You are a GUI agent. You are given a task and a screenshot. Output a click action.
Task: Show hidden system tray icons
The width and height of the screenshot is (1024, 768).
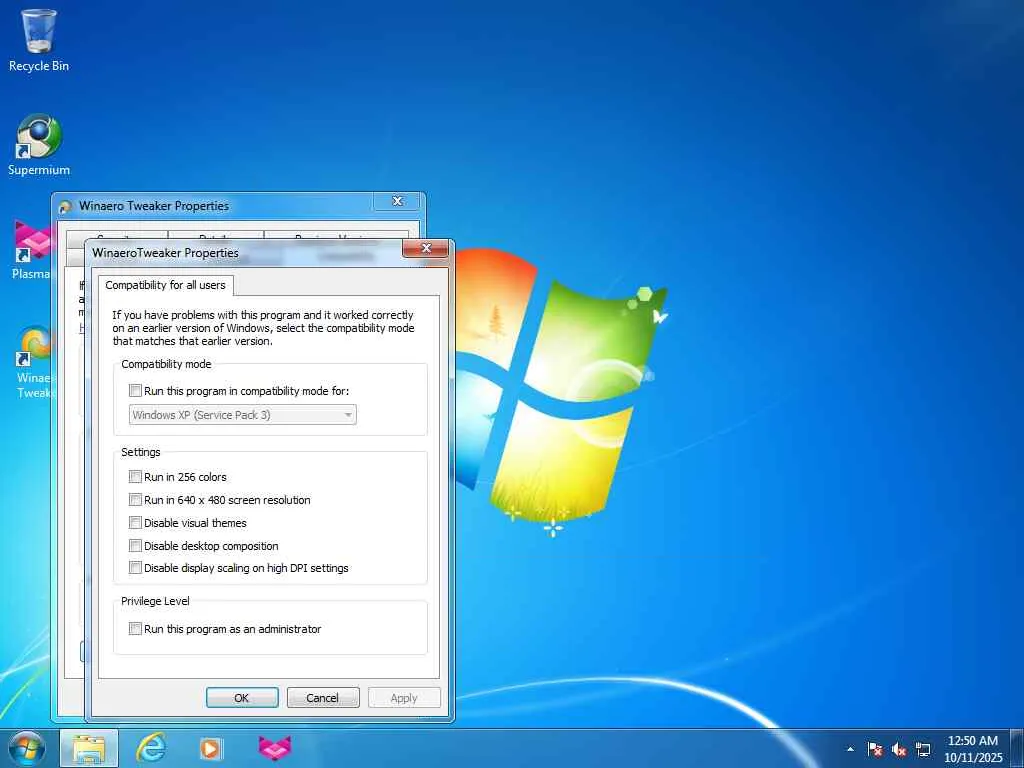(x=850, y=749)
